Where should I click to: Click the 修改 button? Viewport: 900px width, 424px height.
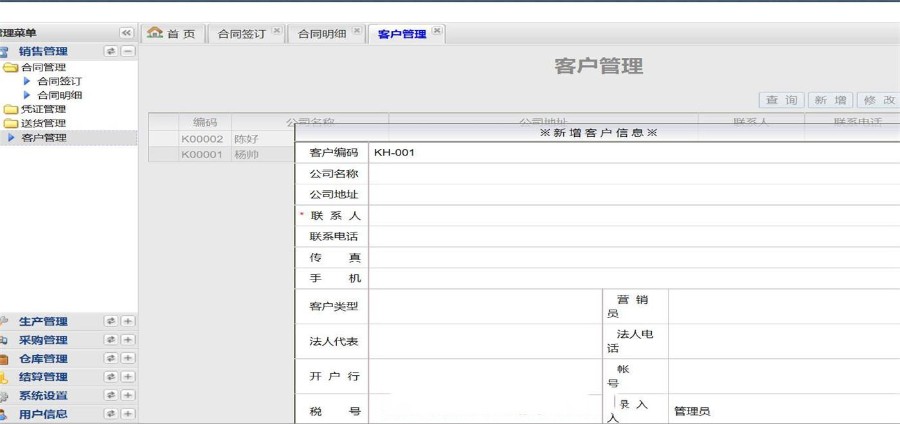[x=879, y=100]
